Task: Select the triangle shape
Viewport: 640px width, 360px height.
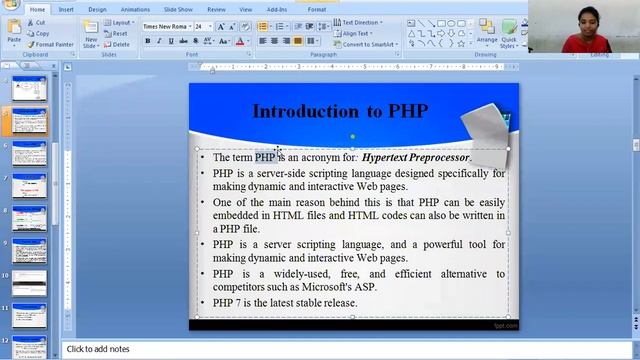Action: 411,33
